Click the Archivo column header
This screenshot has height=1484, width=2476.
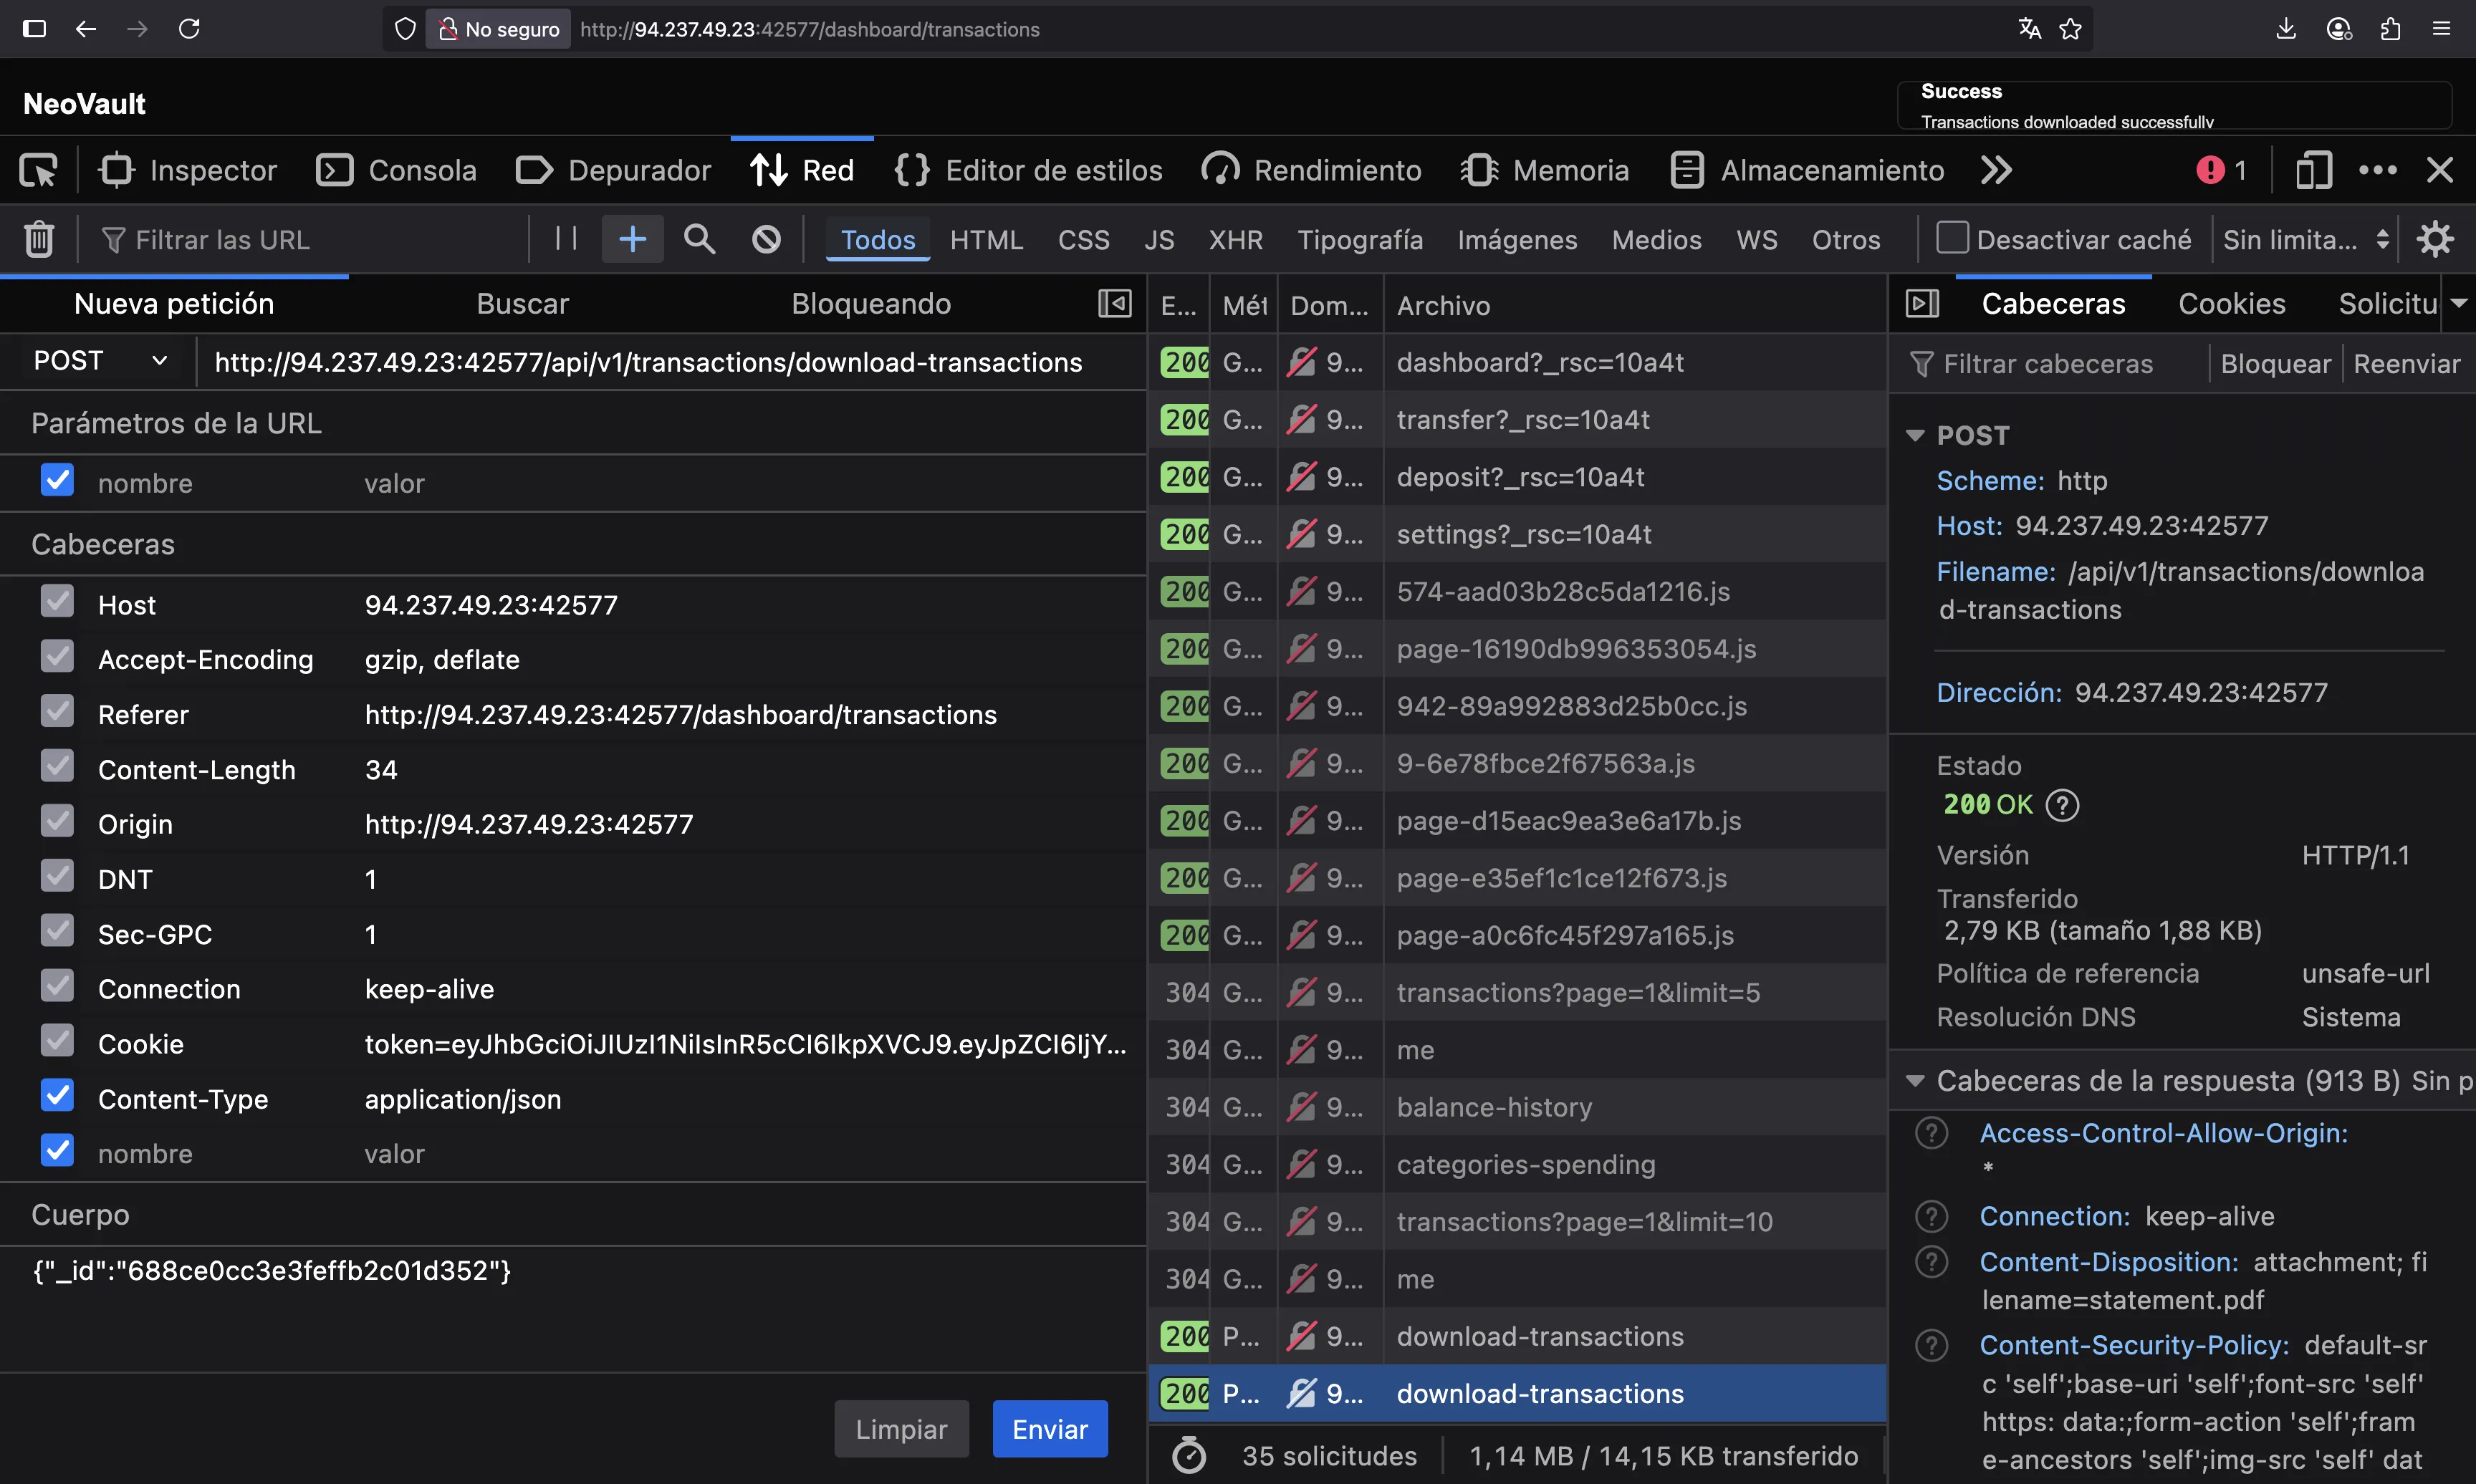[x=1634, y=305]
